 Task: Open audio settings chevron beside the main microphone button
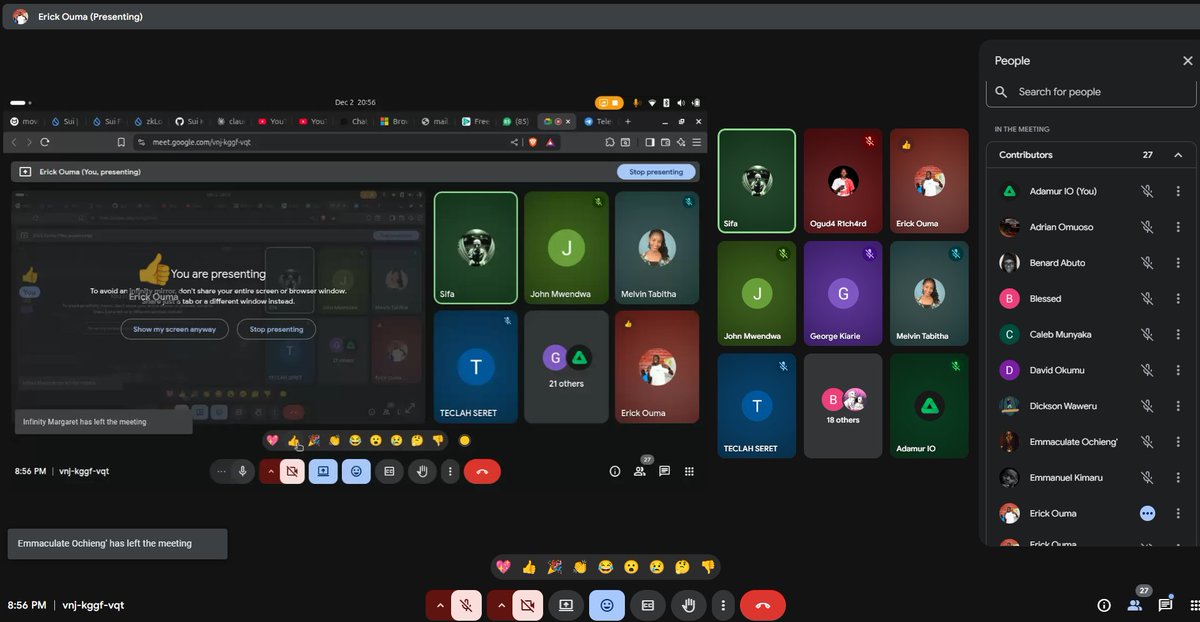438,605
